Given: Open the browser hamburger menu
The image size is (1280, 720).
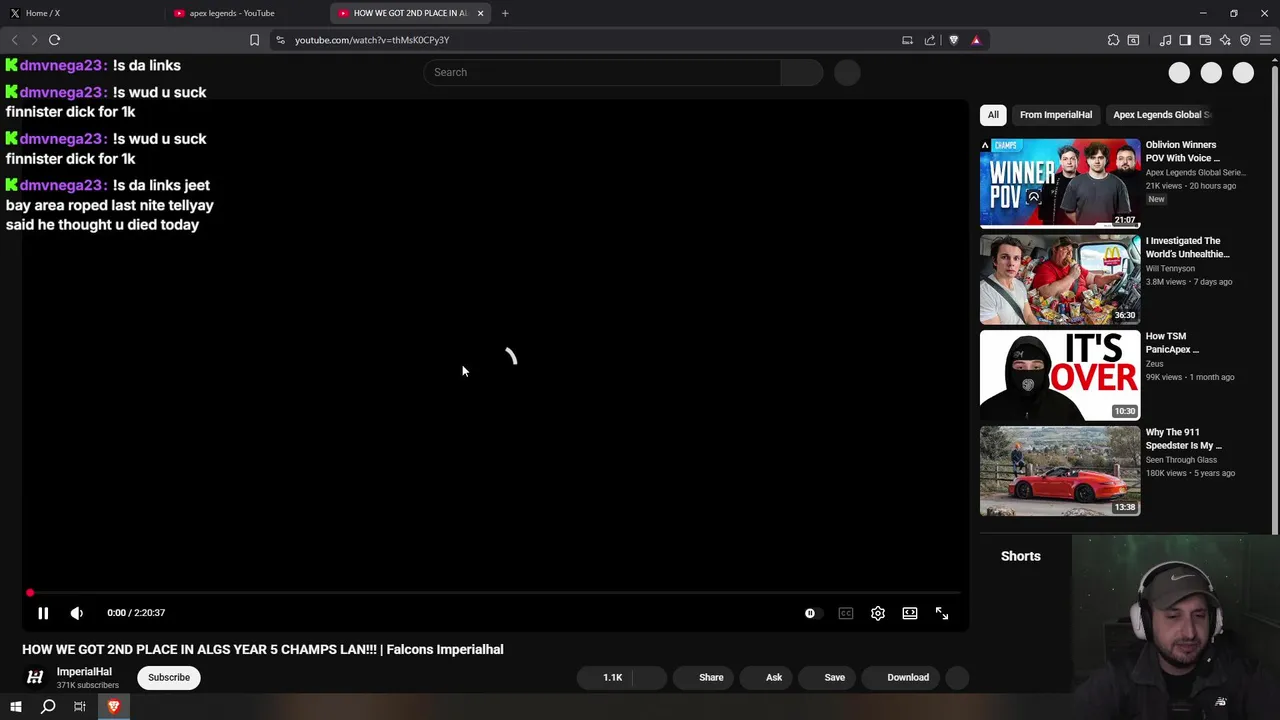Looking at the screenshot, I should (1265, 40).
